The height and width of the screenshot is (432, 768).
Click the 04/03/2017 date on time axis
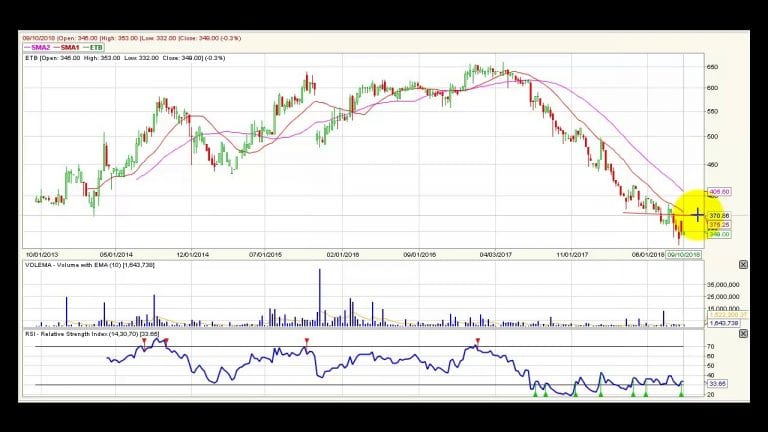pos(496,255)
